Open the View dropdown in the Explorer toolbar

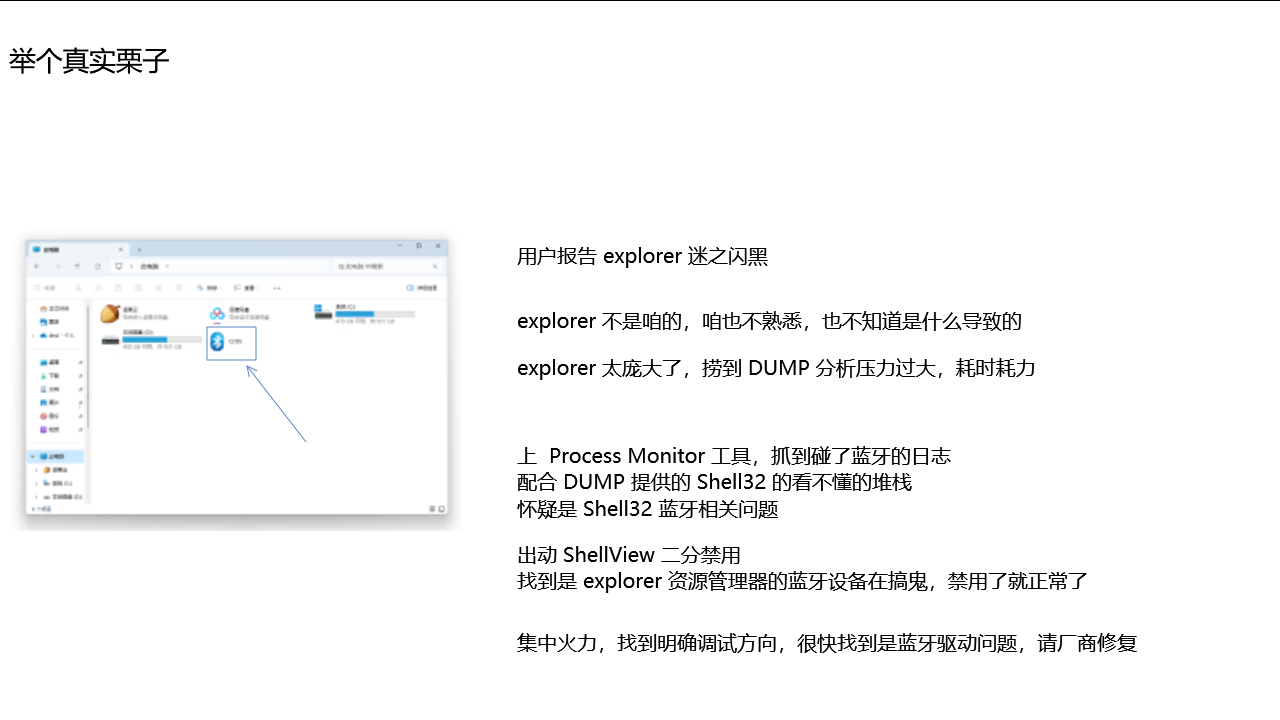[x=247, y=288]
